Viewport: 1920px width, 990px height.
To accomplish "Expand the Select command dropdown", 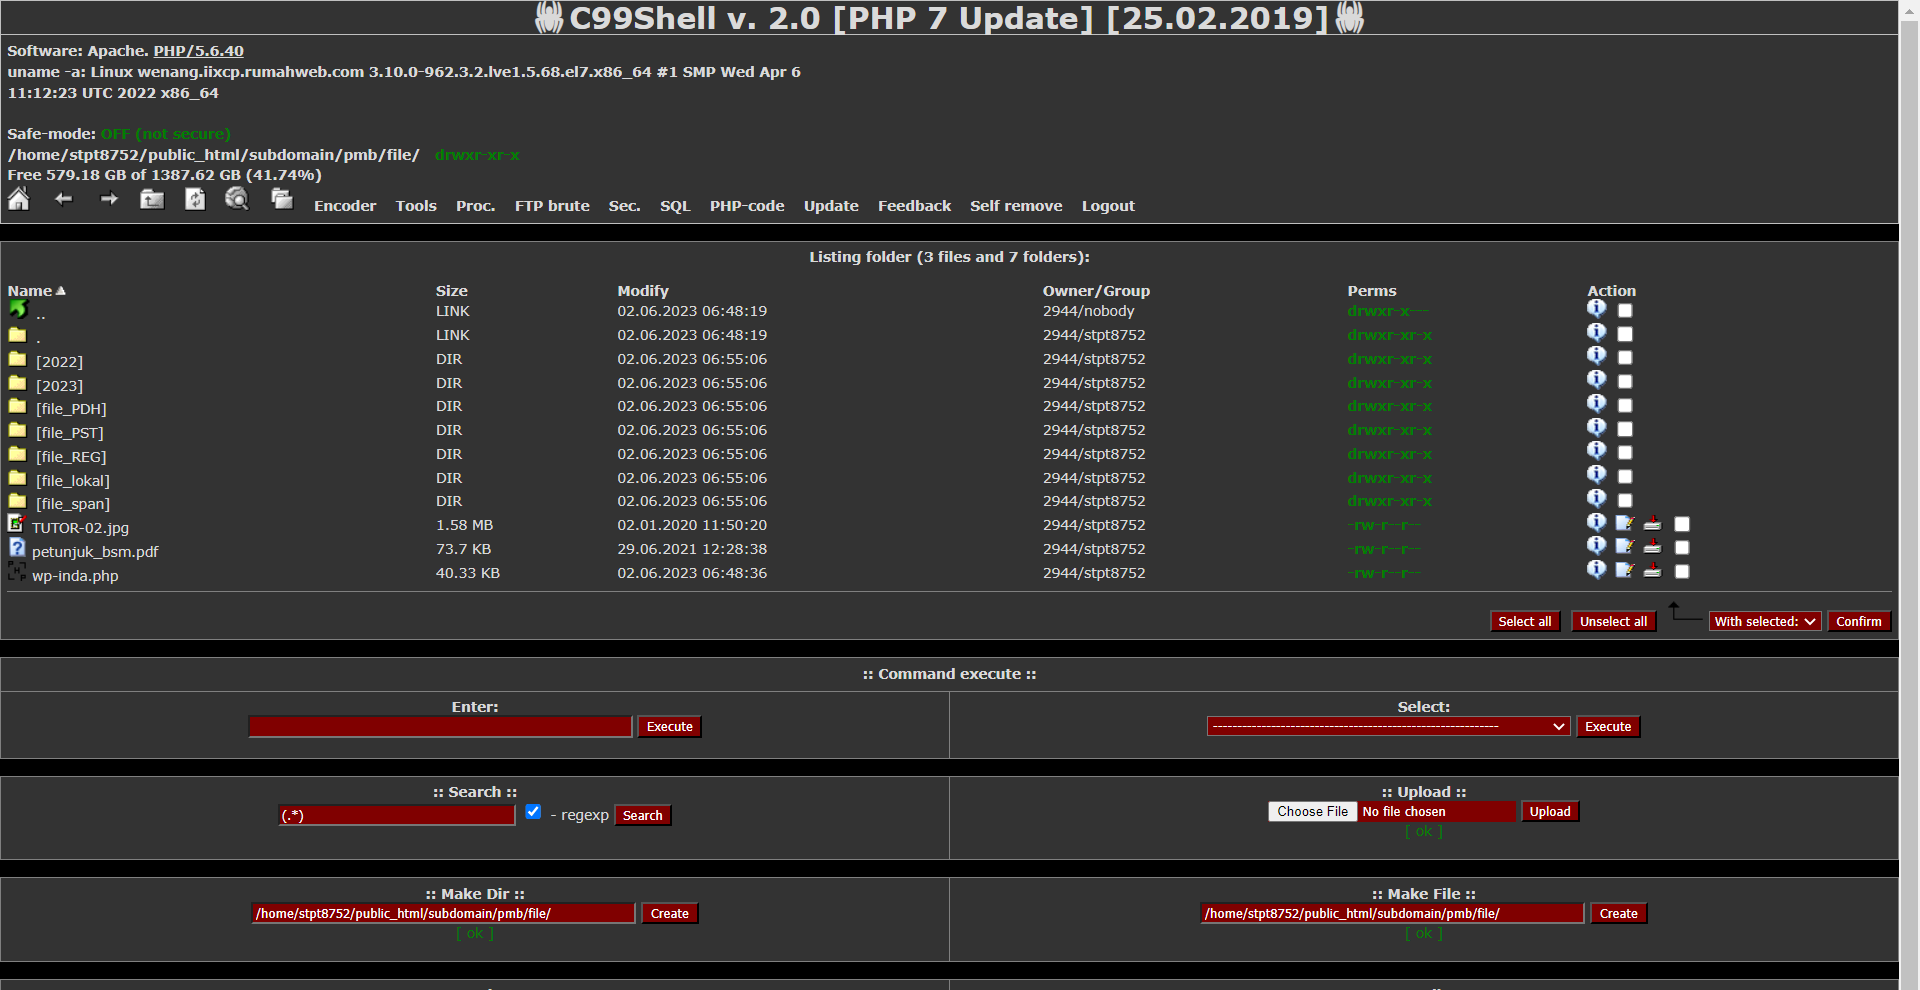I will [x=1388, y=726].
